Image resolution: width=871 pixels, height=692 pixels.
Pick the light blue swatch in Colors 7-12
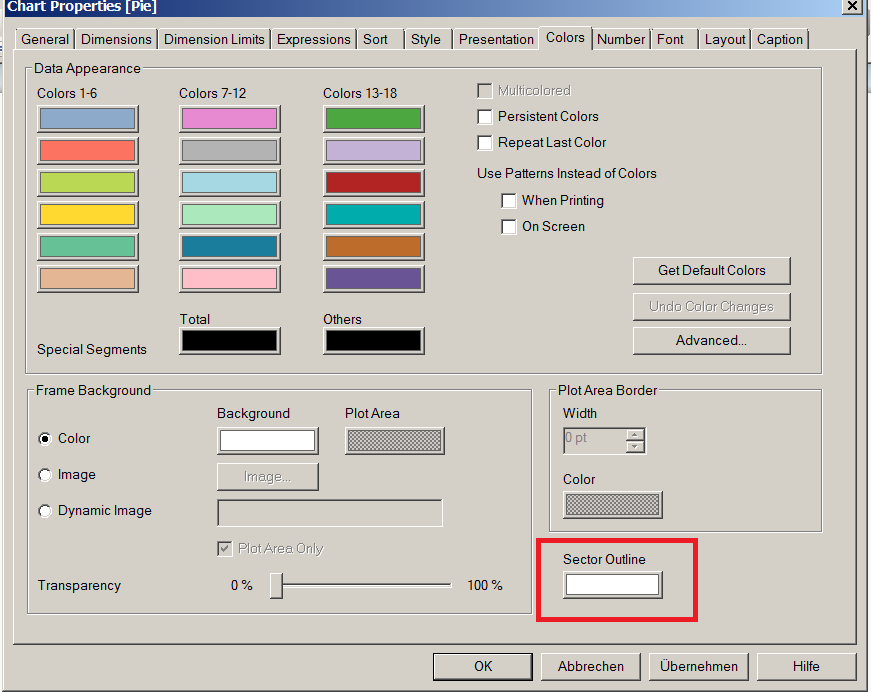click(x=229, y=183)
